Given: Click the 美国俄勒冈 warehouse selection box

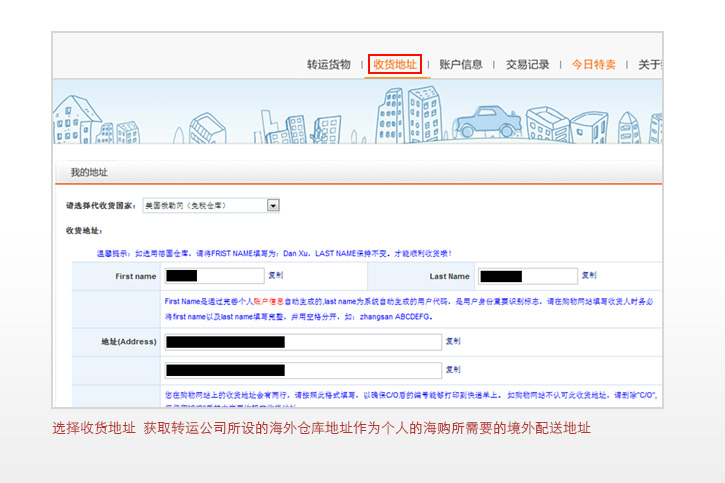Looking at the screenshot, I should (203, 205).
